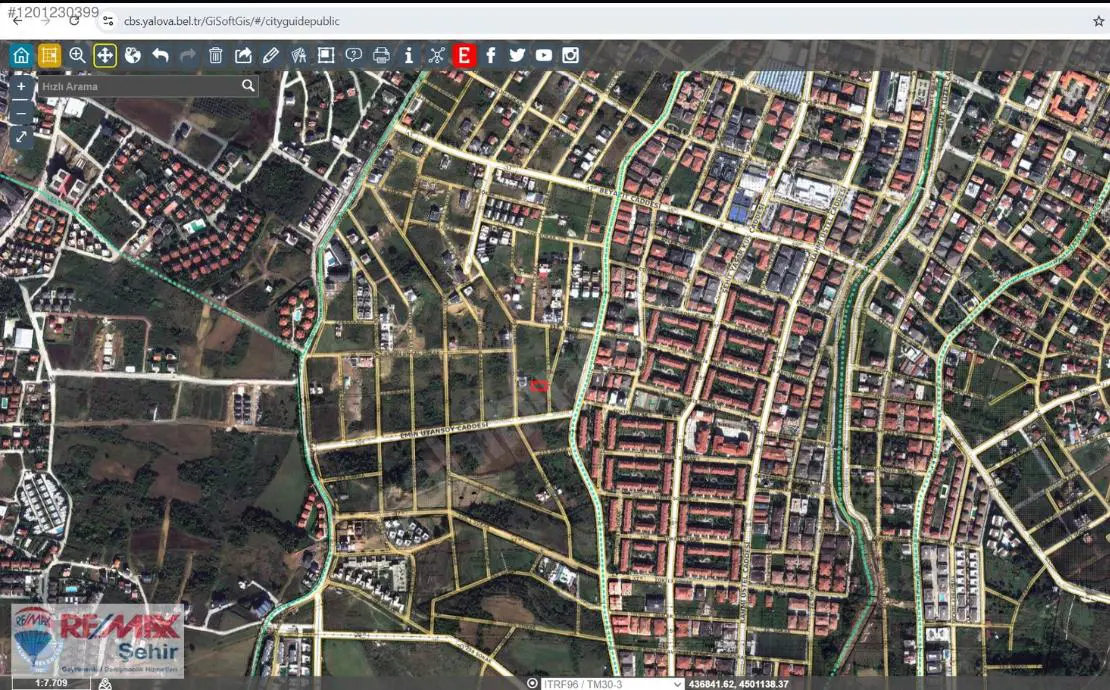Image resolution: width=1110 pixels, height=690 pixels.
Task: Open the site information icon by the URL
Action: pyautogui.click(x=108, y=21)
